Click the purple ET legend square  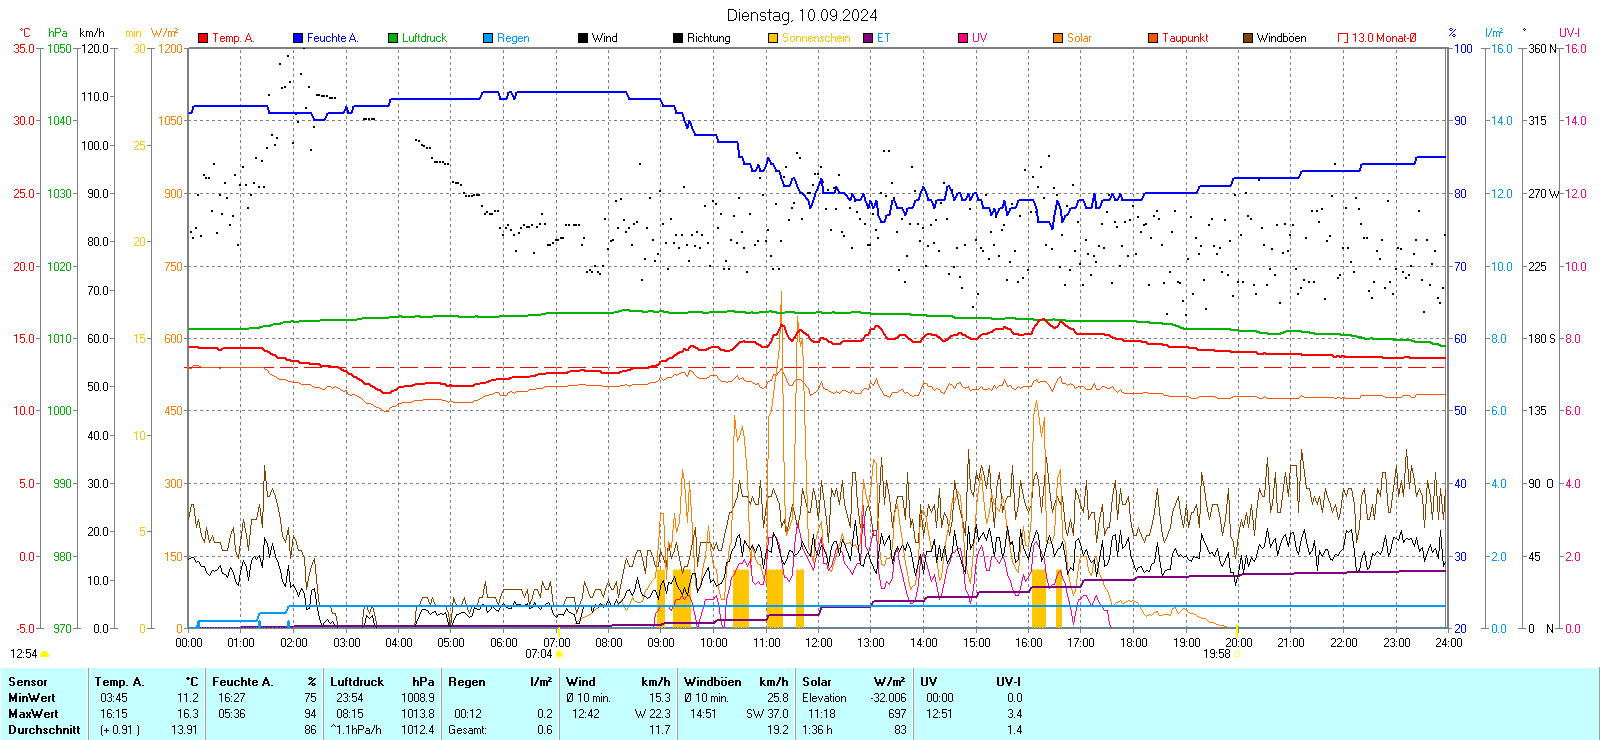868,38
